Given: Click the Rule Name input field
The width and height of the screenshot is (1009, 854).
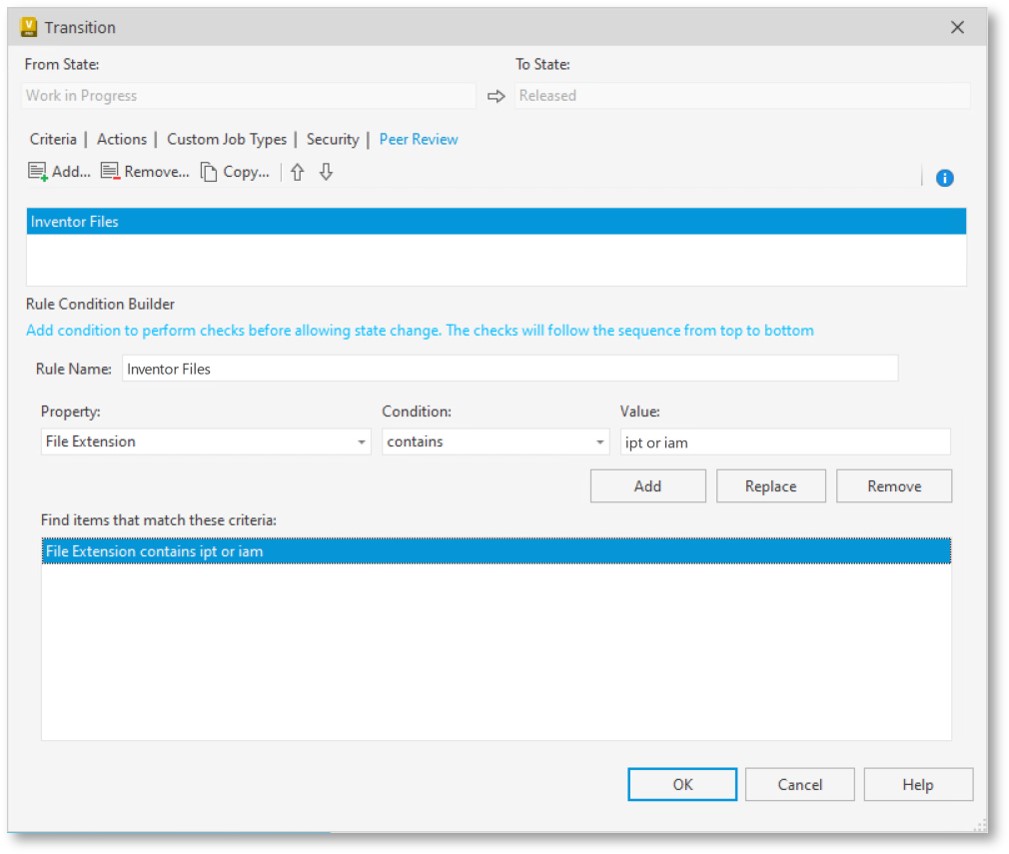Looking at the screenshot, I should tap(510, 369).
